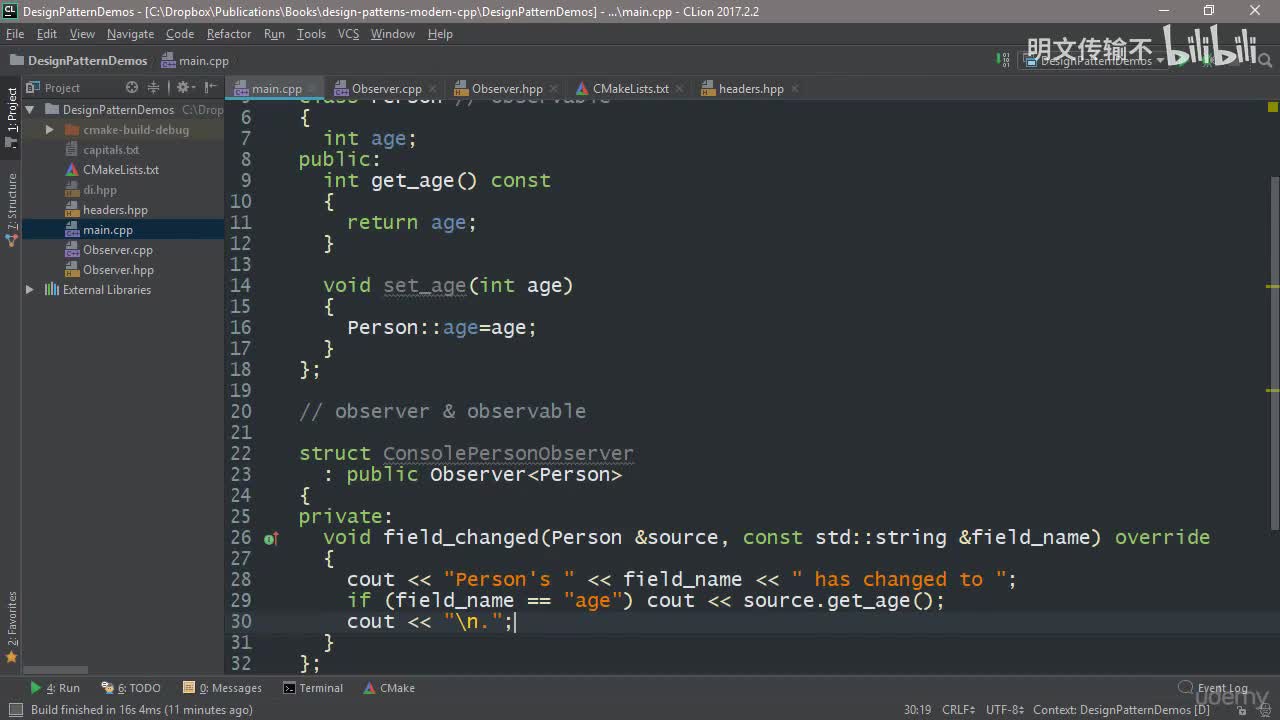Viewport: 1280px width, 720px height.
Task: Open the Help menu
Action: coord(440,34)
